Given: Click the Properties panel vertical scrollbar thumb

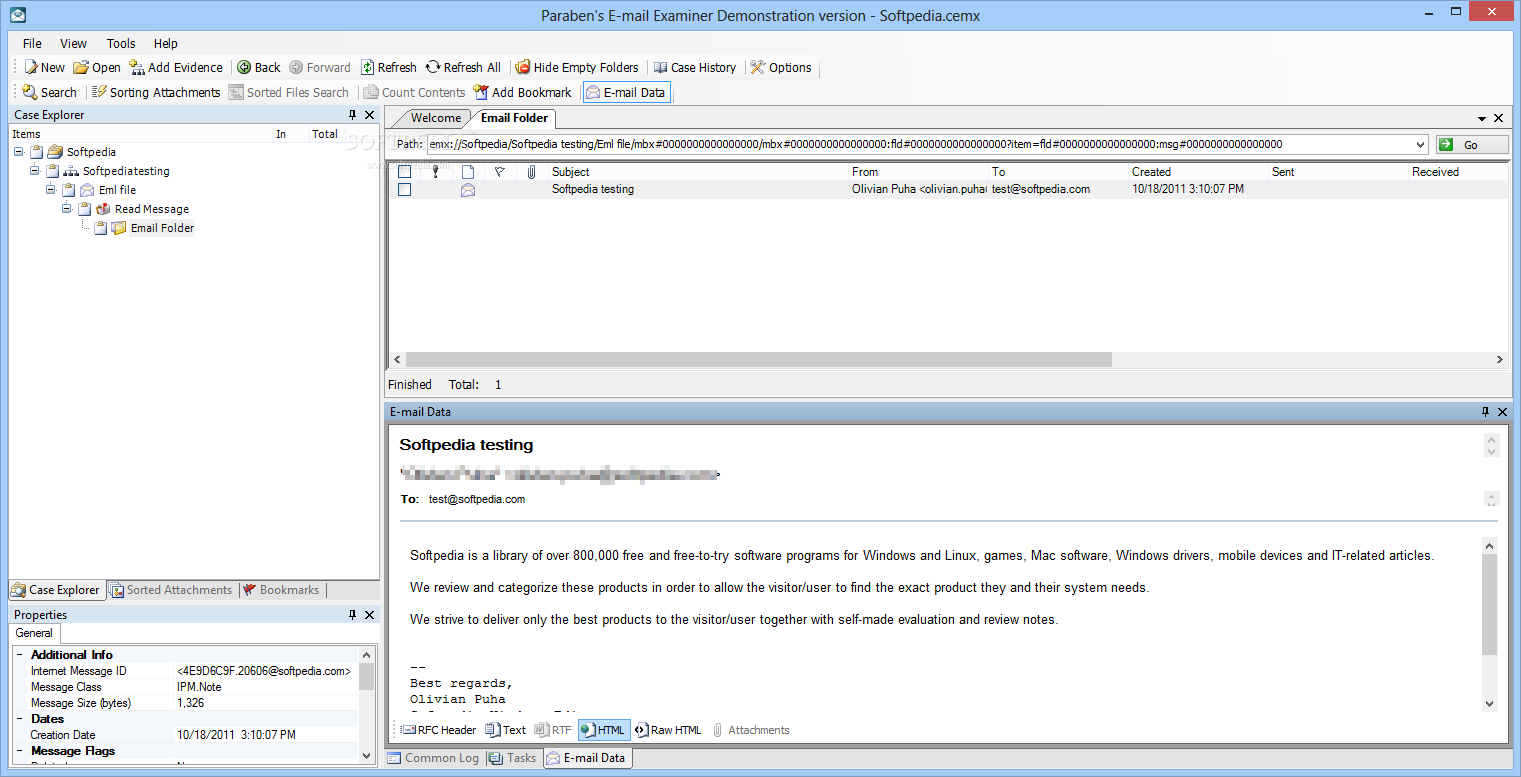Looking at the screenshot, I should [367, 677].
